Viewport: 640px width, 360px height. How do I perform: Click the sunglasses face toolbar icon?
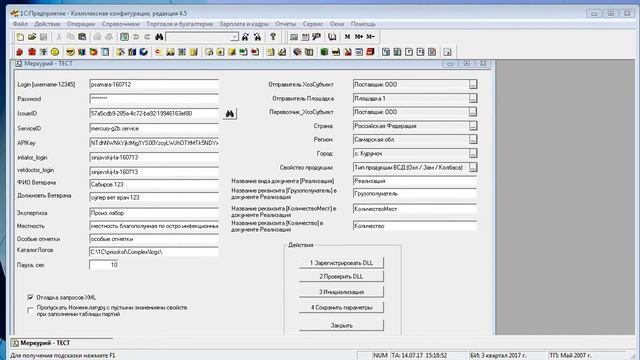(x=70, y=52)
